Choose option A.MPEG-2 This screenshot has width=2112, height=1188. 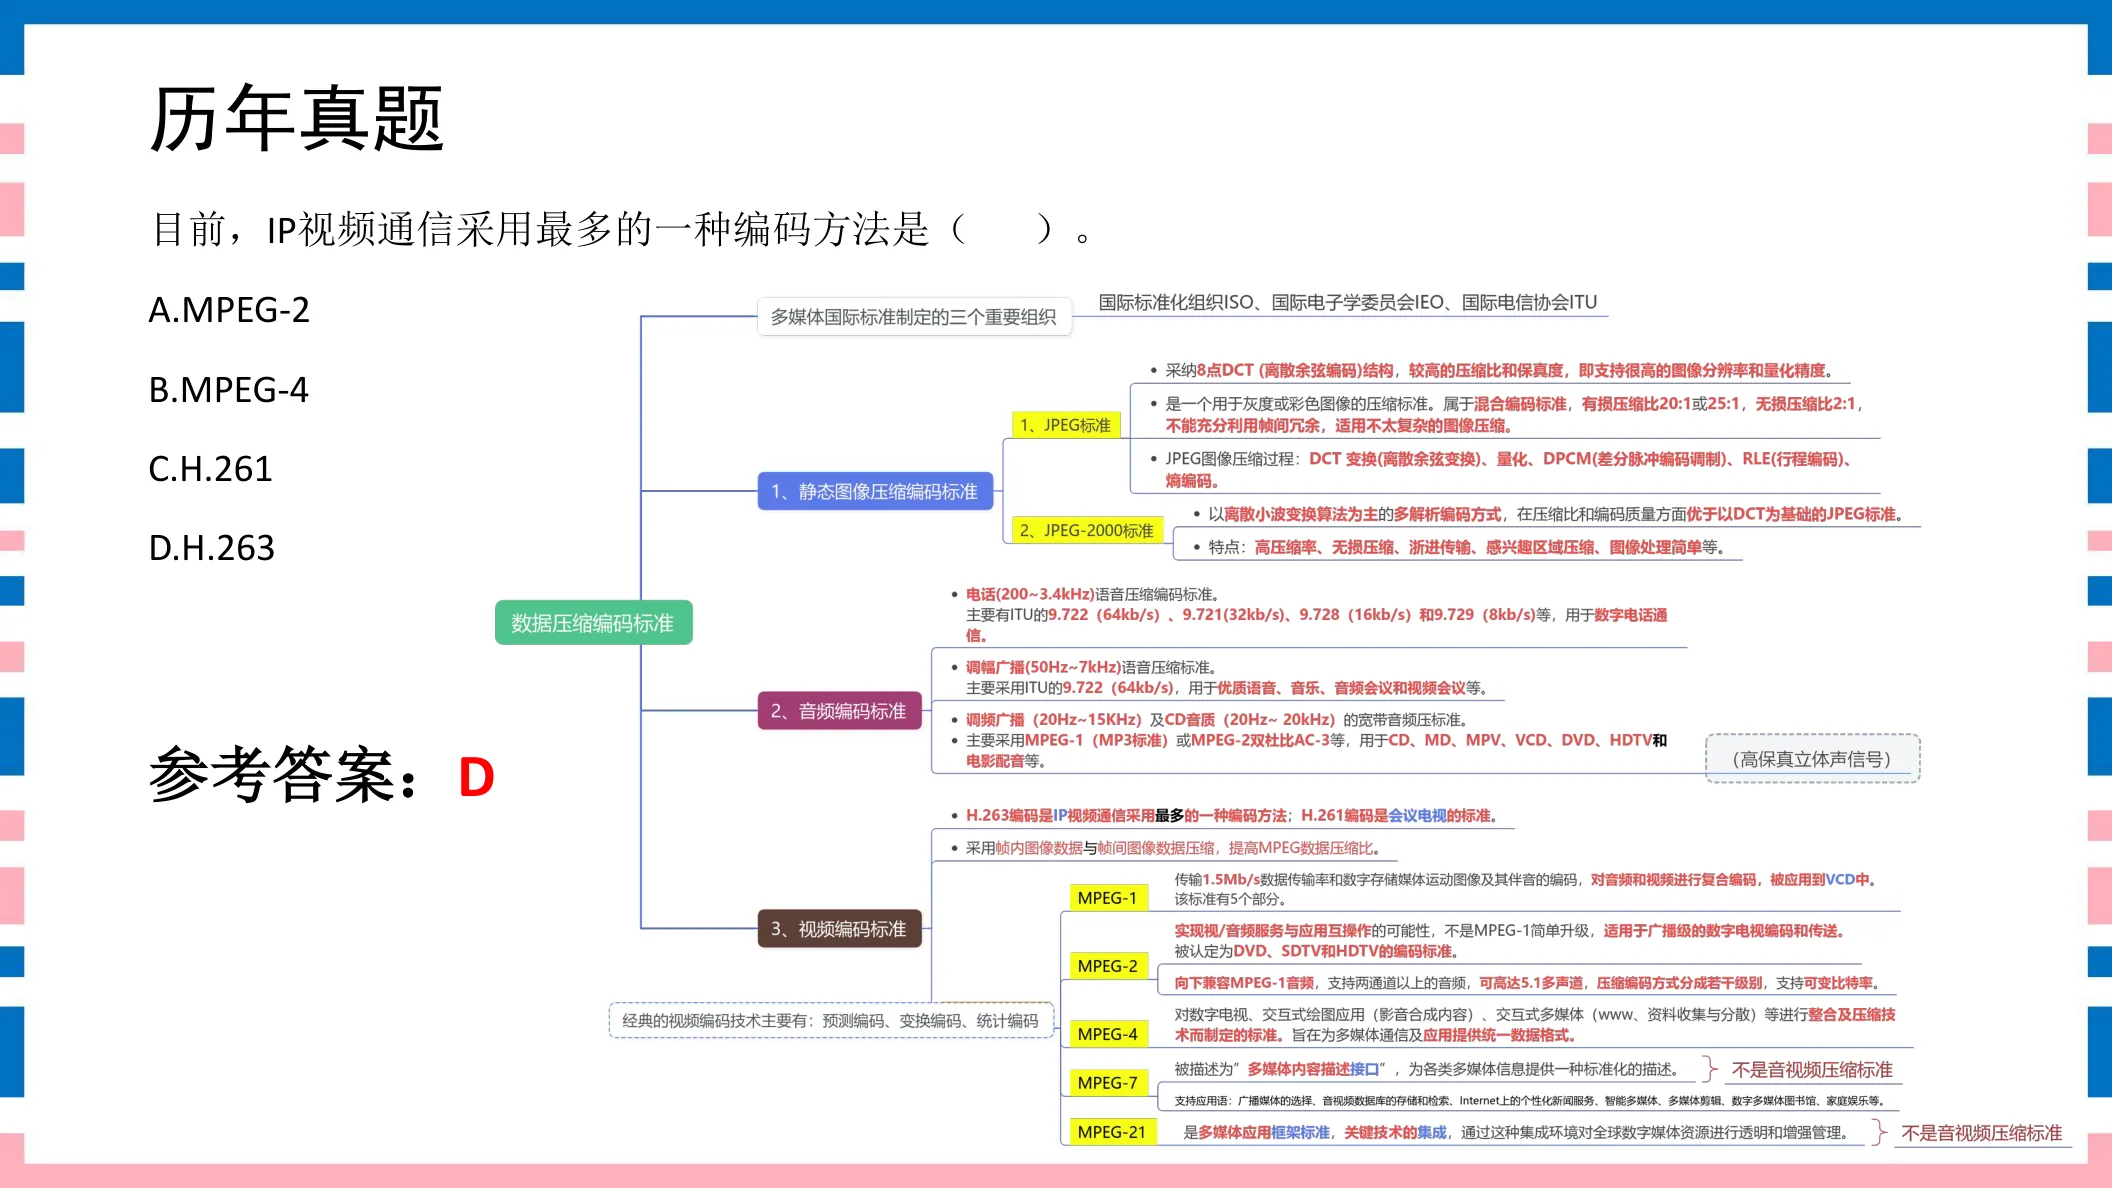[229, 310]
